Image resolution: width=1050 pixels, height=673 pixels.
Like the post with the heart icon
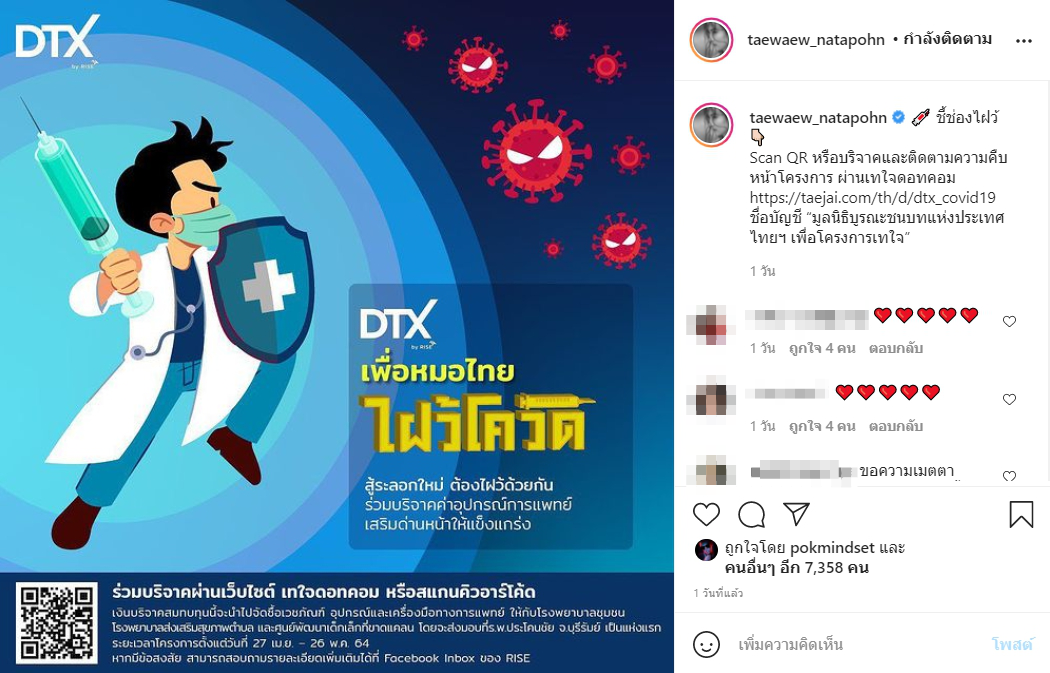pyautogui.click(x=706, y=514)
